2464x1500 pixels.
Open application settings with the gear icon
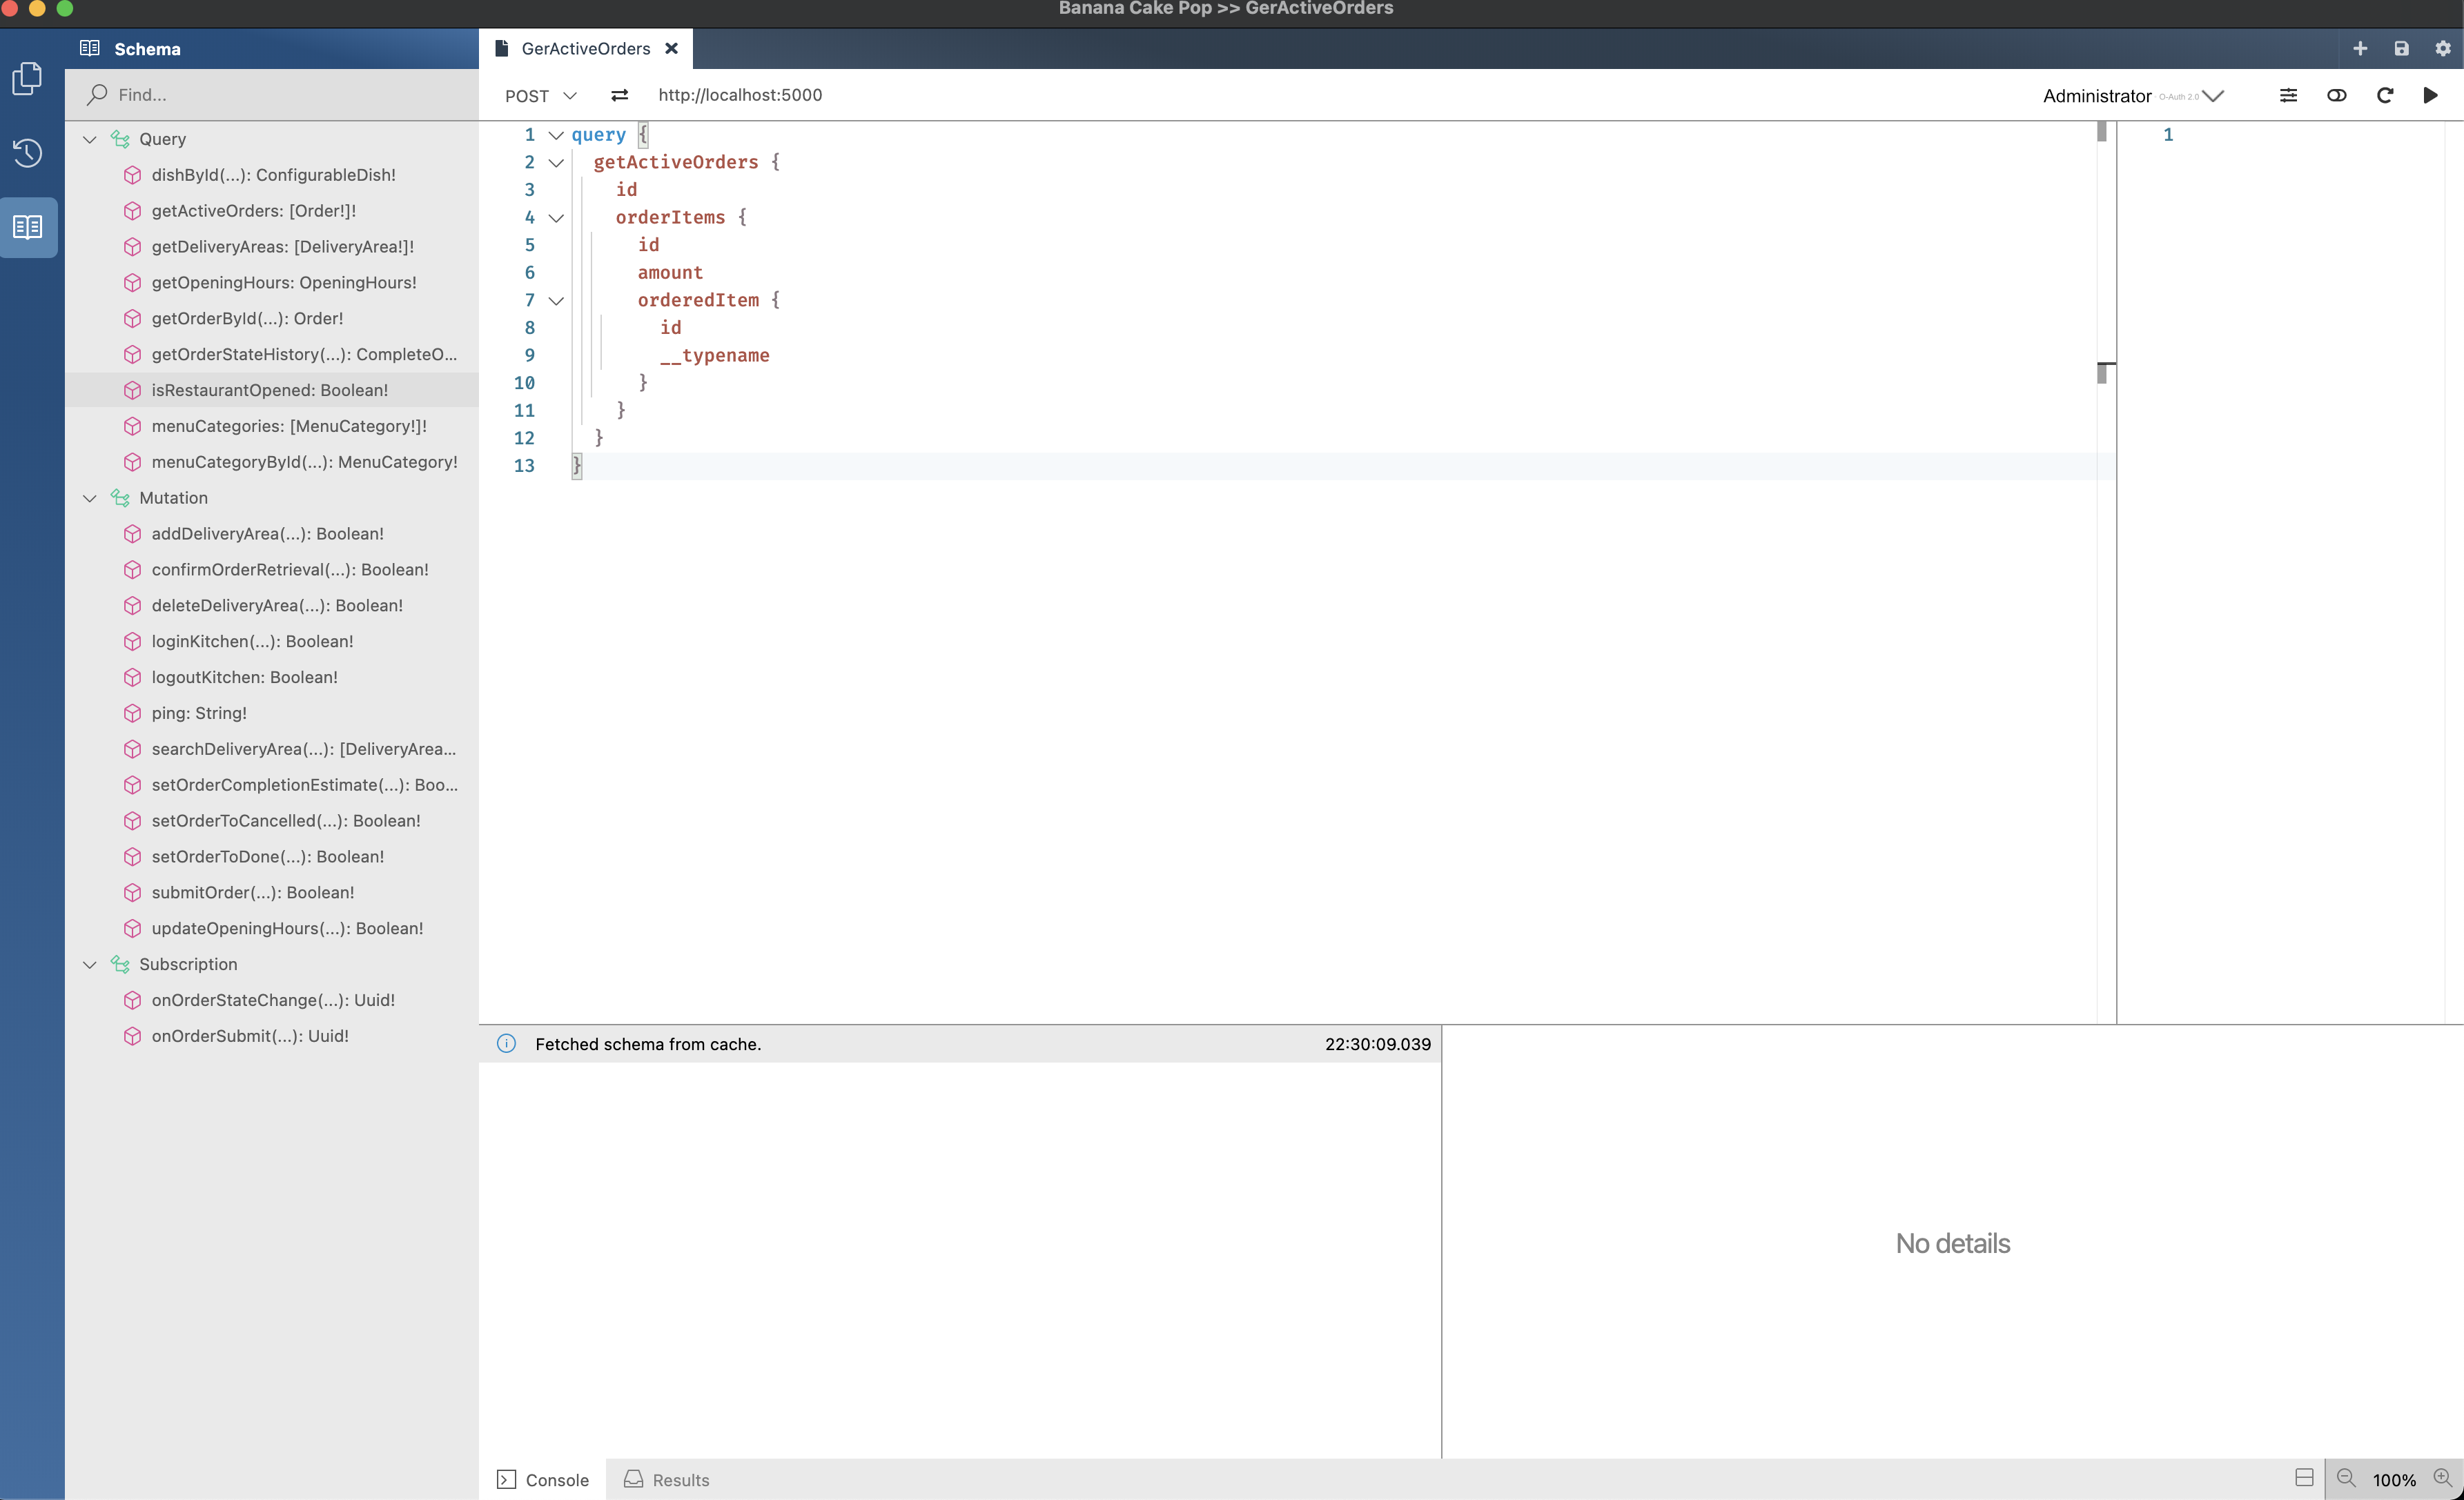(2443, 48)
